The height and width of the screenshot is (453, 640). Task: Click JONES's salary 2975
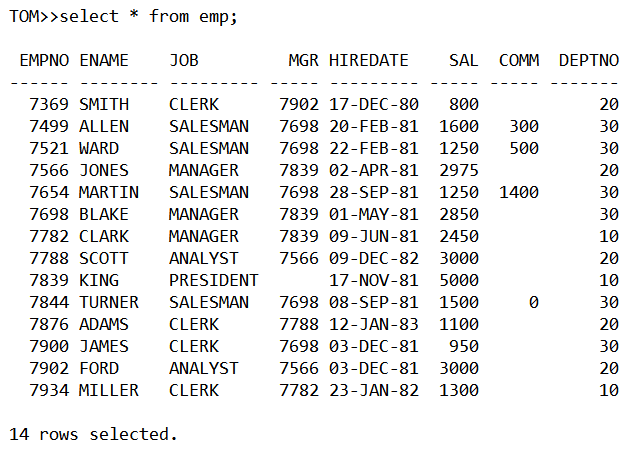pyautogui.click(x=459, y=170)
